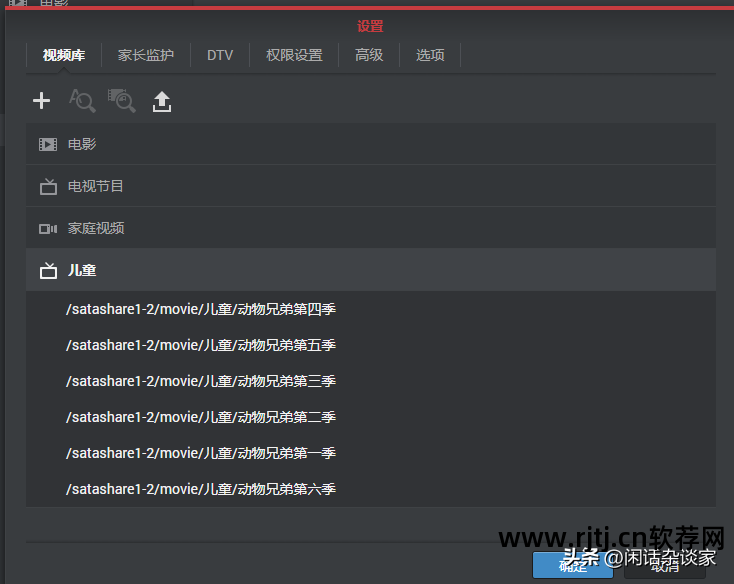Screen dimensions: 734x584
Task: Click the search video info icon
Action: (82, 101)
